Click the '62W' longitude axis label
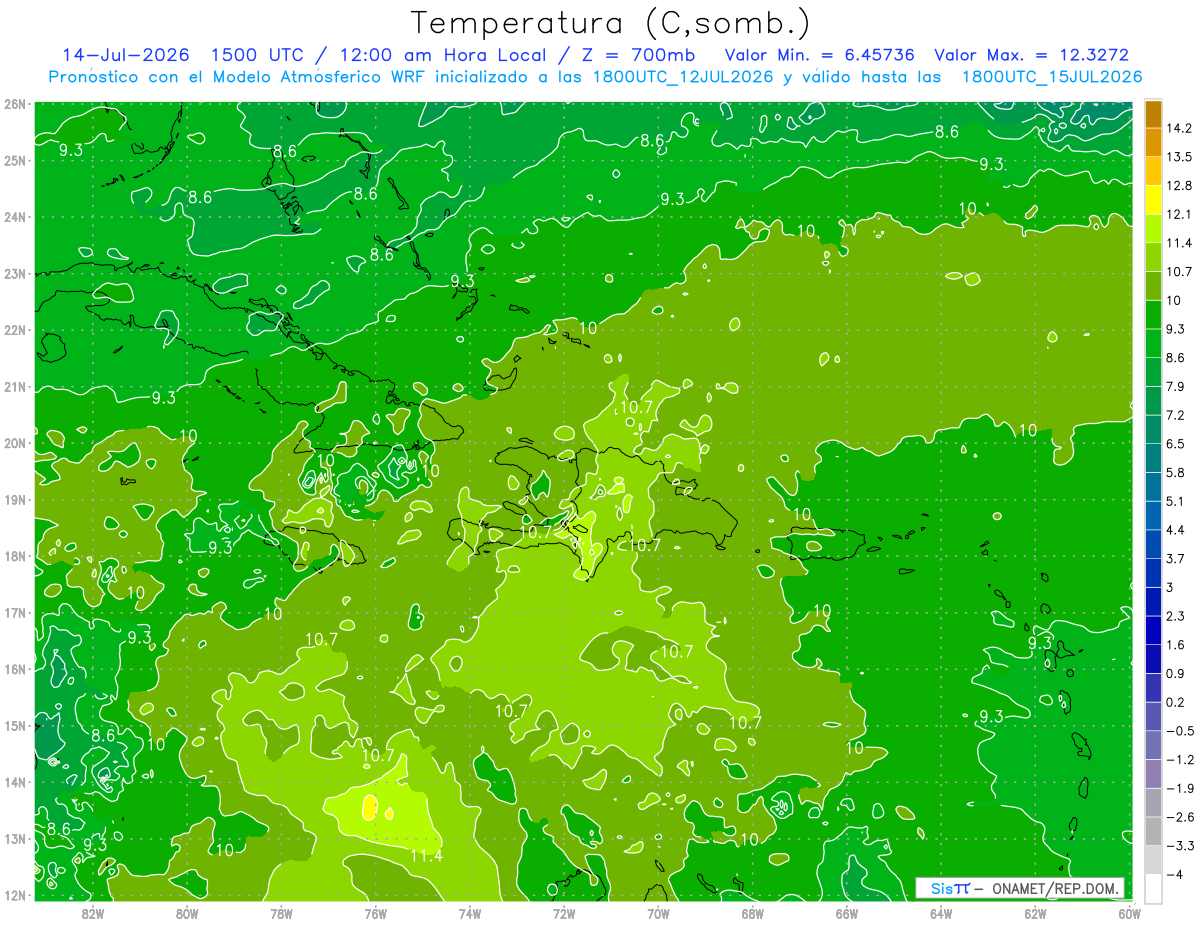This screenshot has width=1200, height=927. point(1035,912)
